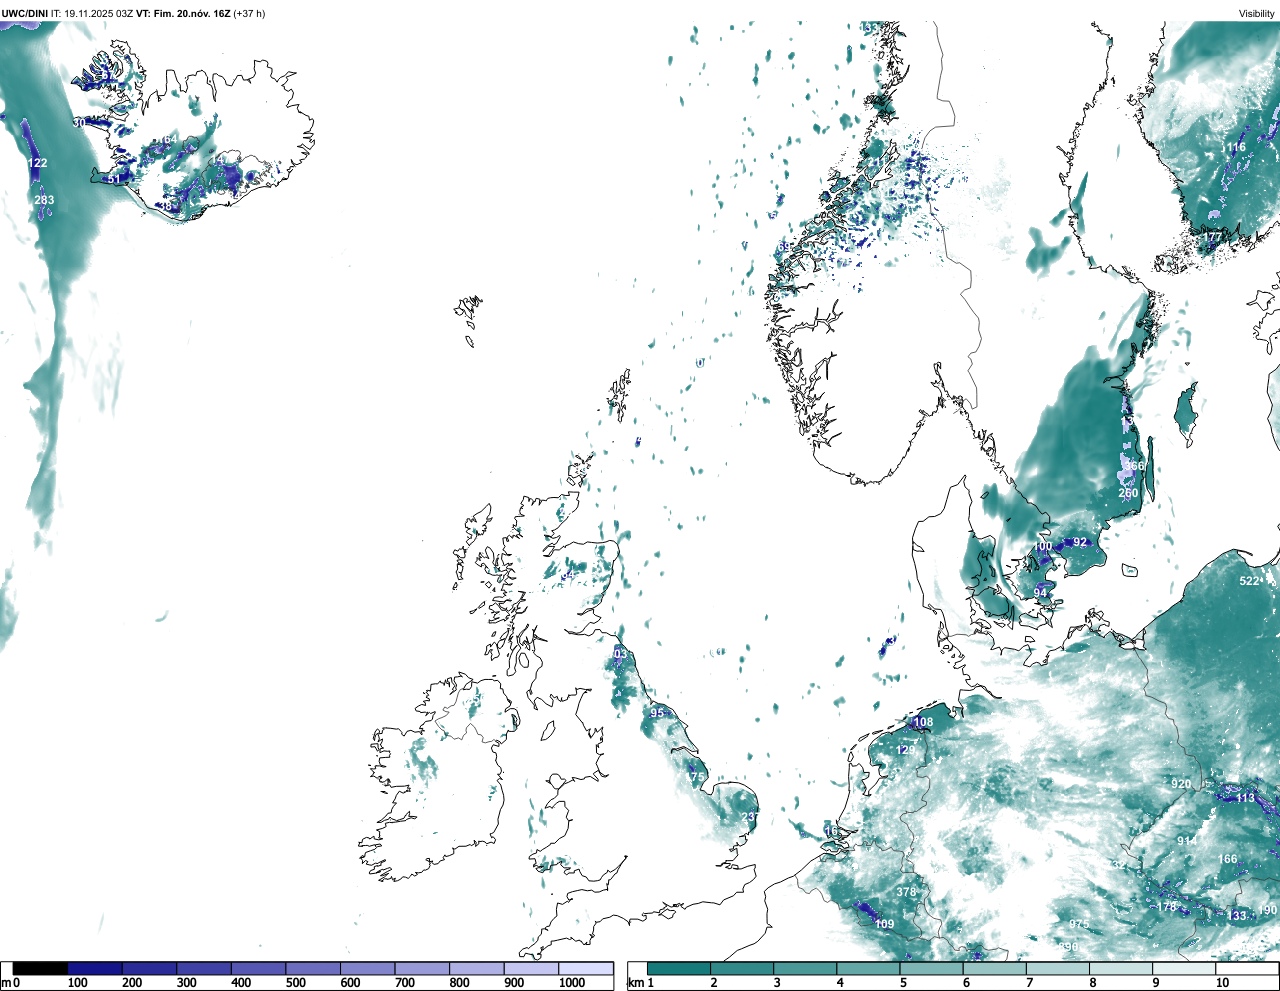This screenshot has width=1280, height=991.
Task: Click the '116' value over Finland
Action: click(1236, 147)
